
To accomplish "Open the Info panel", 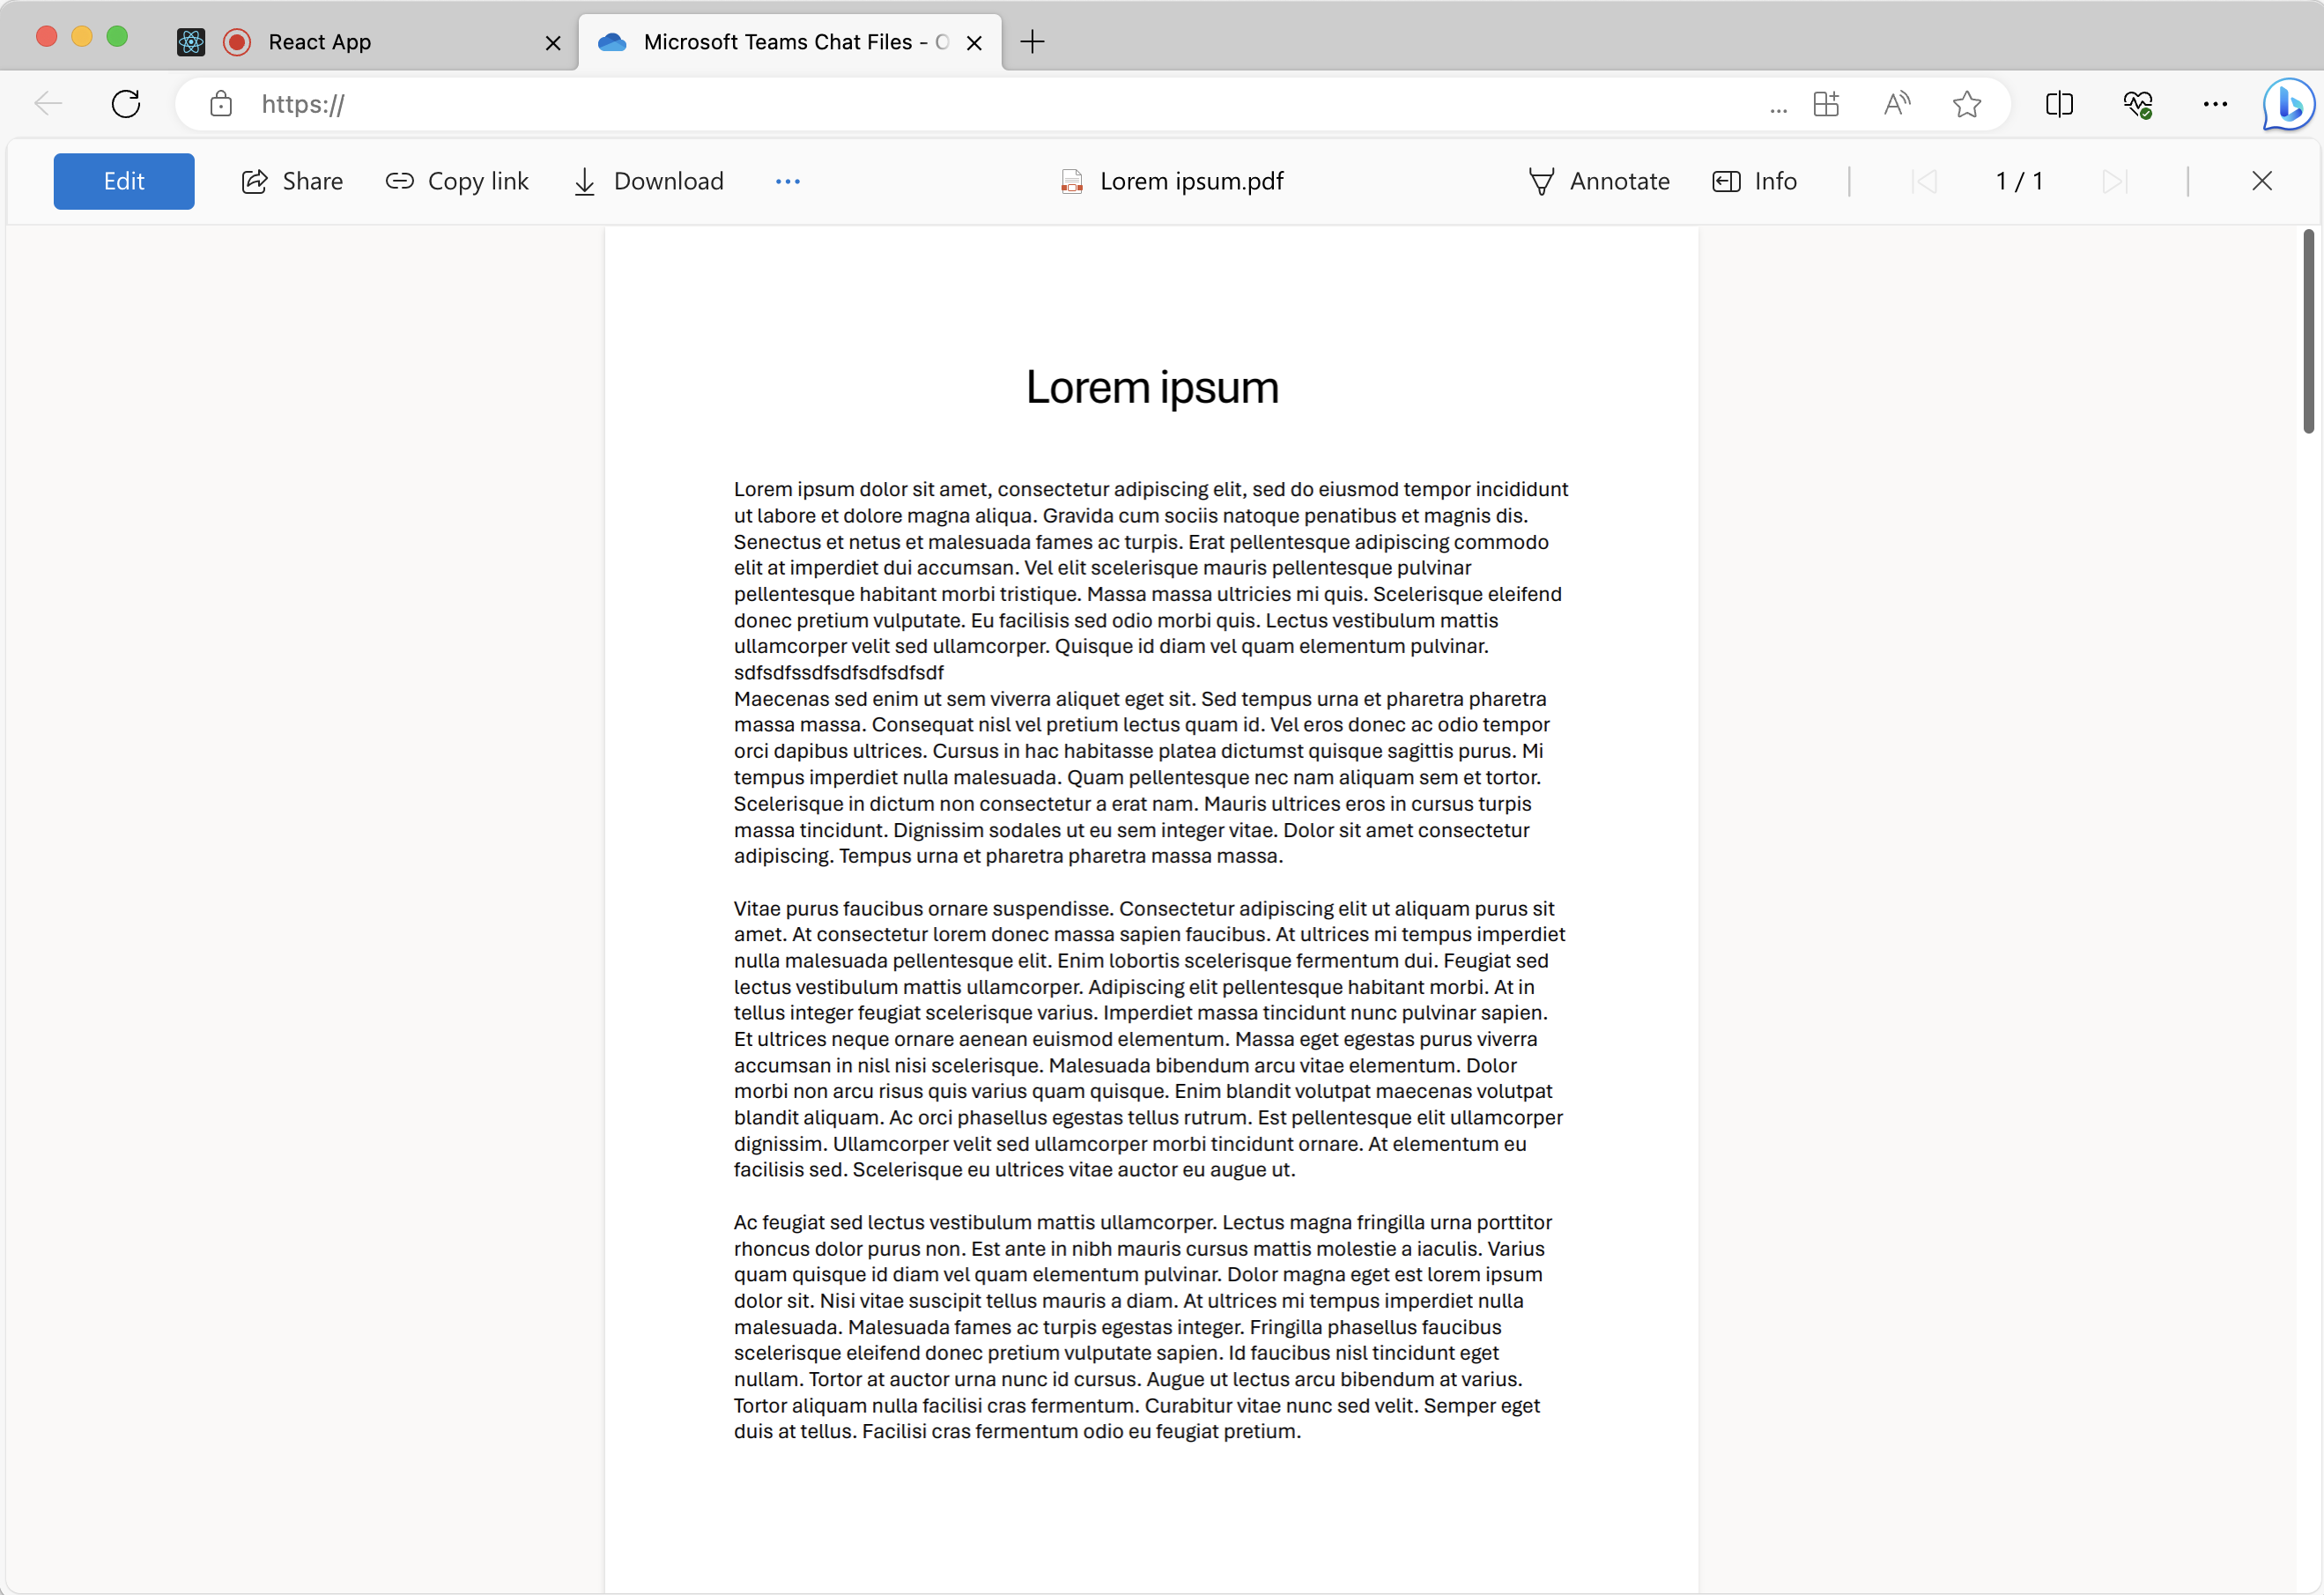I will pos(1756,180).
